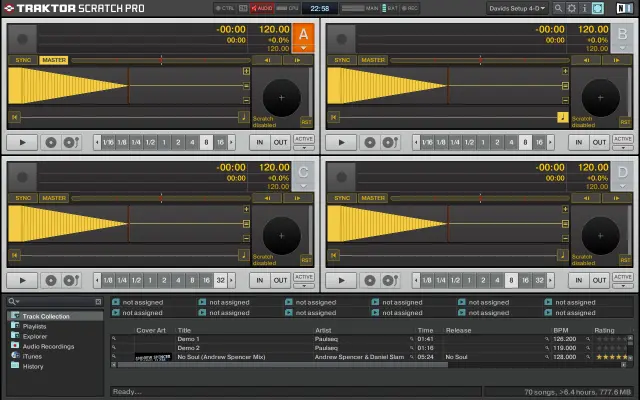Screen dimensions: 640x400
Task: Open the Davids Setup layout dropdown
Action: tap(516, 8)
